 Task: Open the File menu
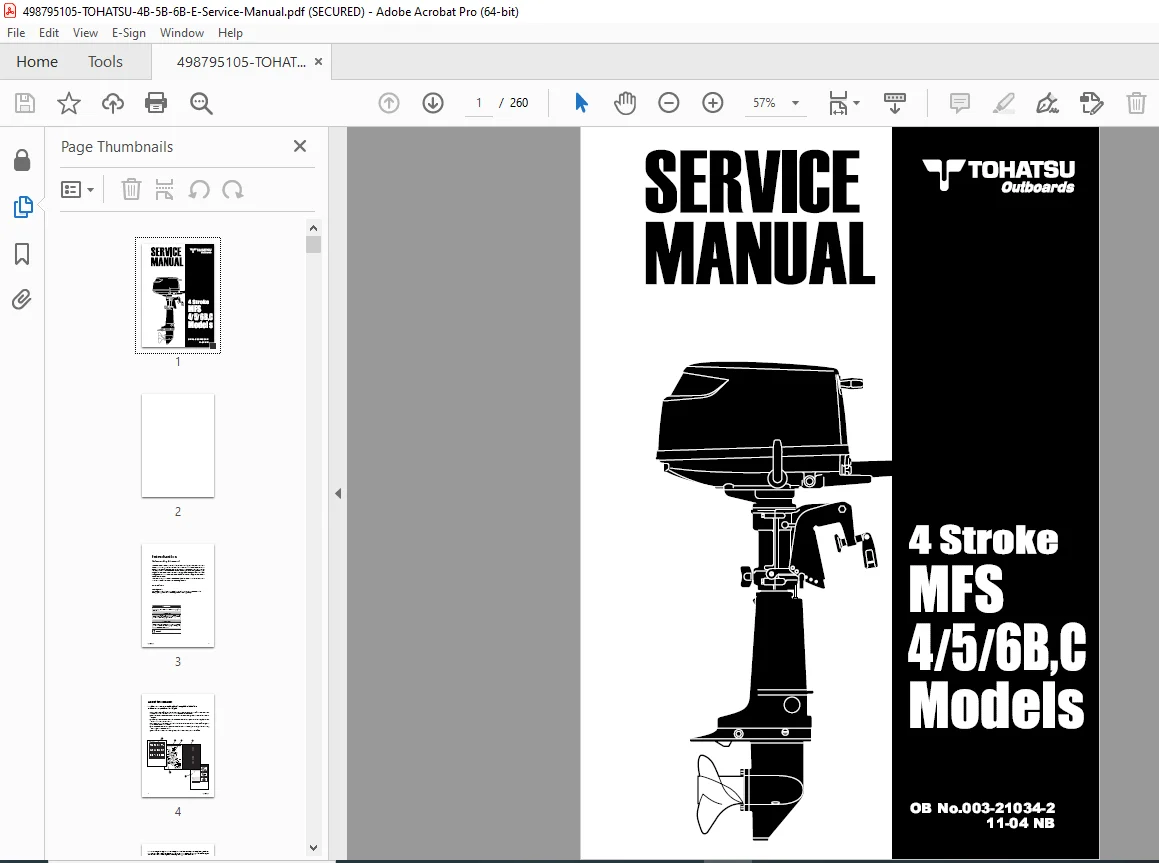click(16, 33)
